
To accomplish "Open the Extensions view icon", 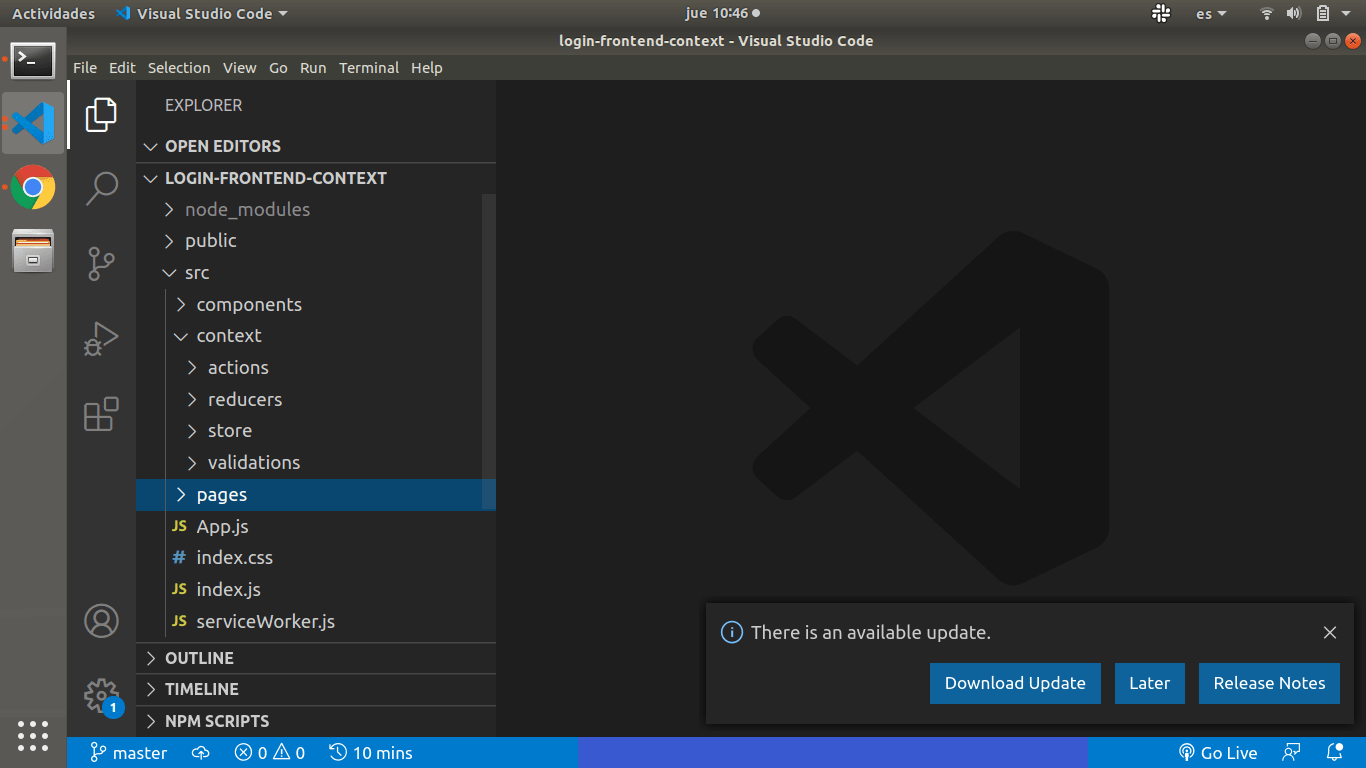I will click(101, 414).
